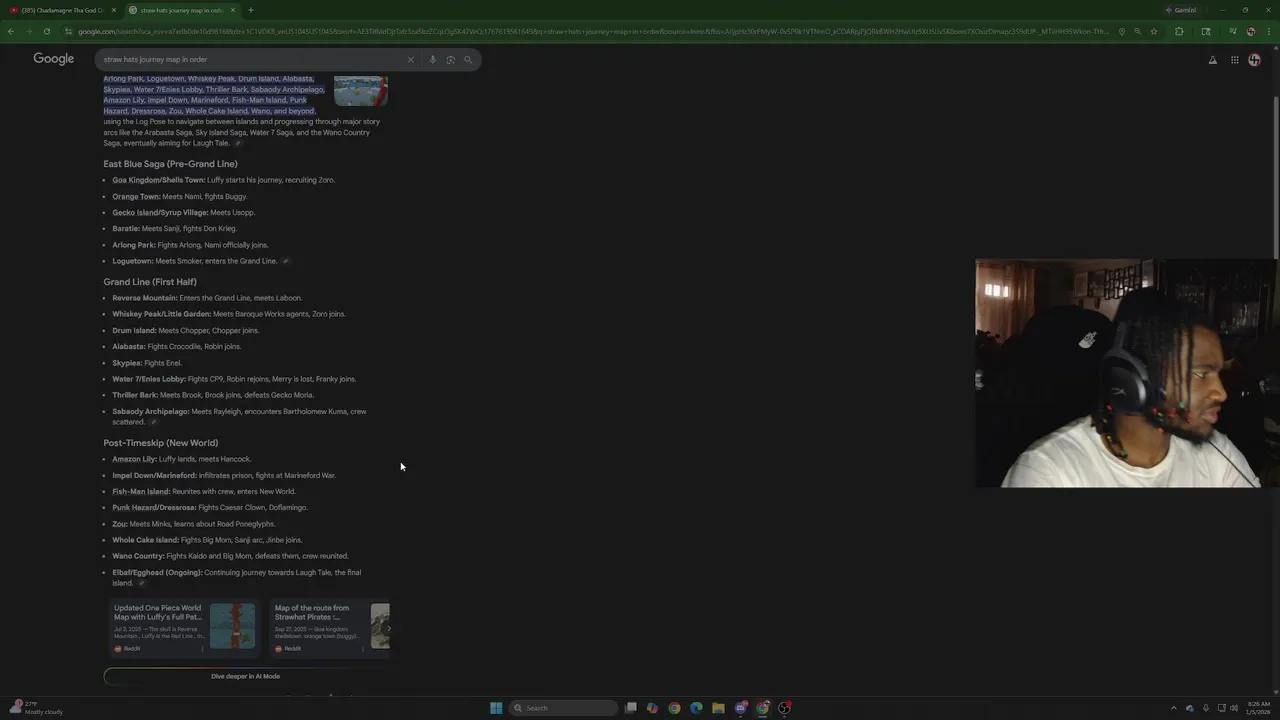This screenshot has height=720, width=1280.
Task: Close the Charlamagne Tha God tab
Action: pos(113,10)
